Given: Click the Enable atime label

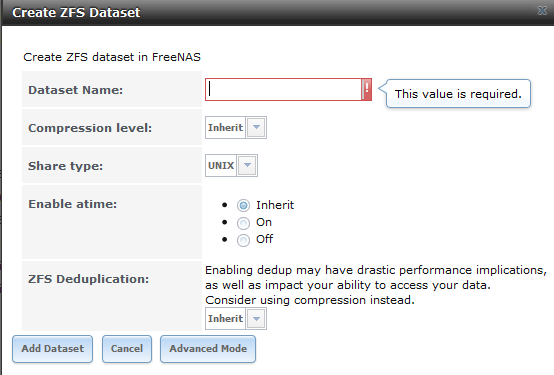Looking at the screenshot, I should [72, 204].
